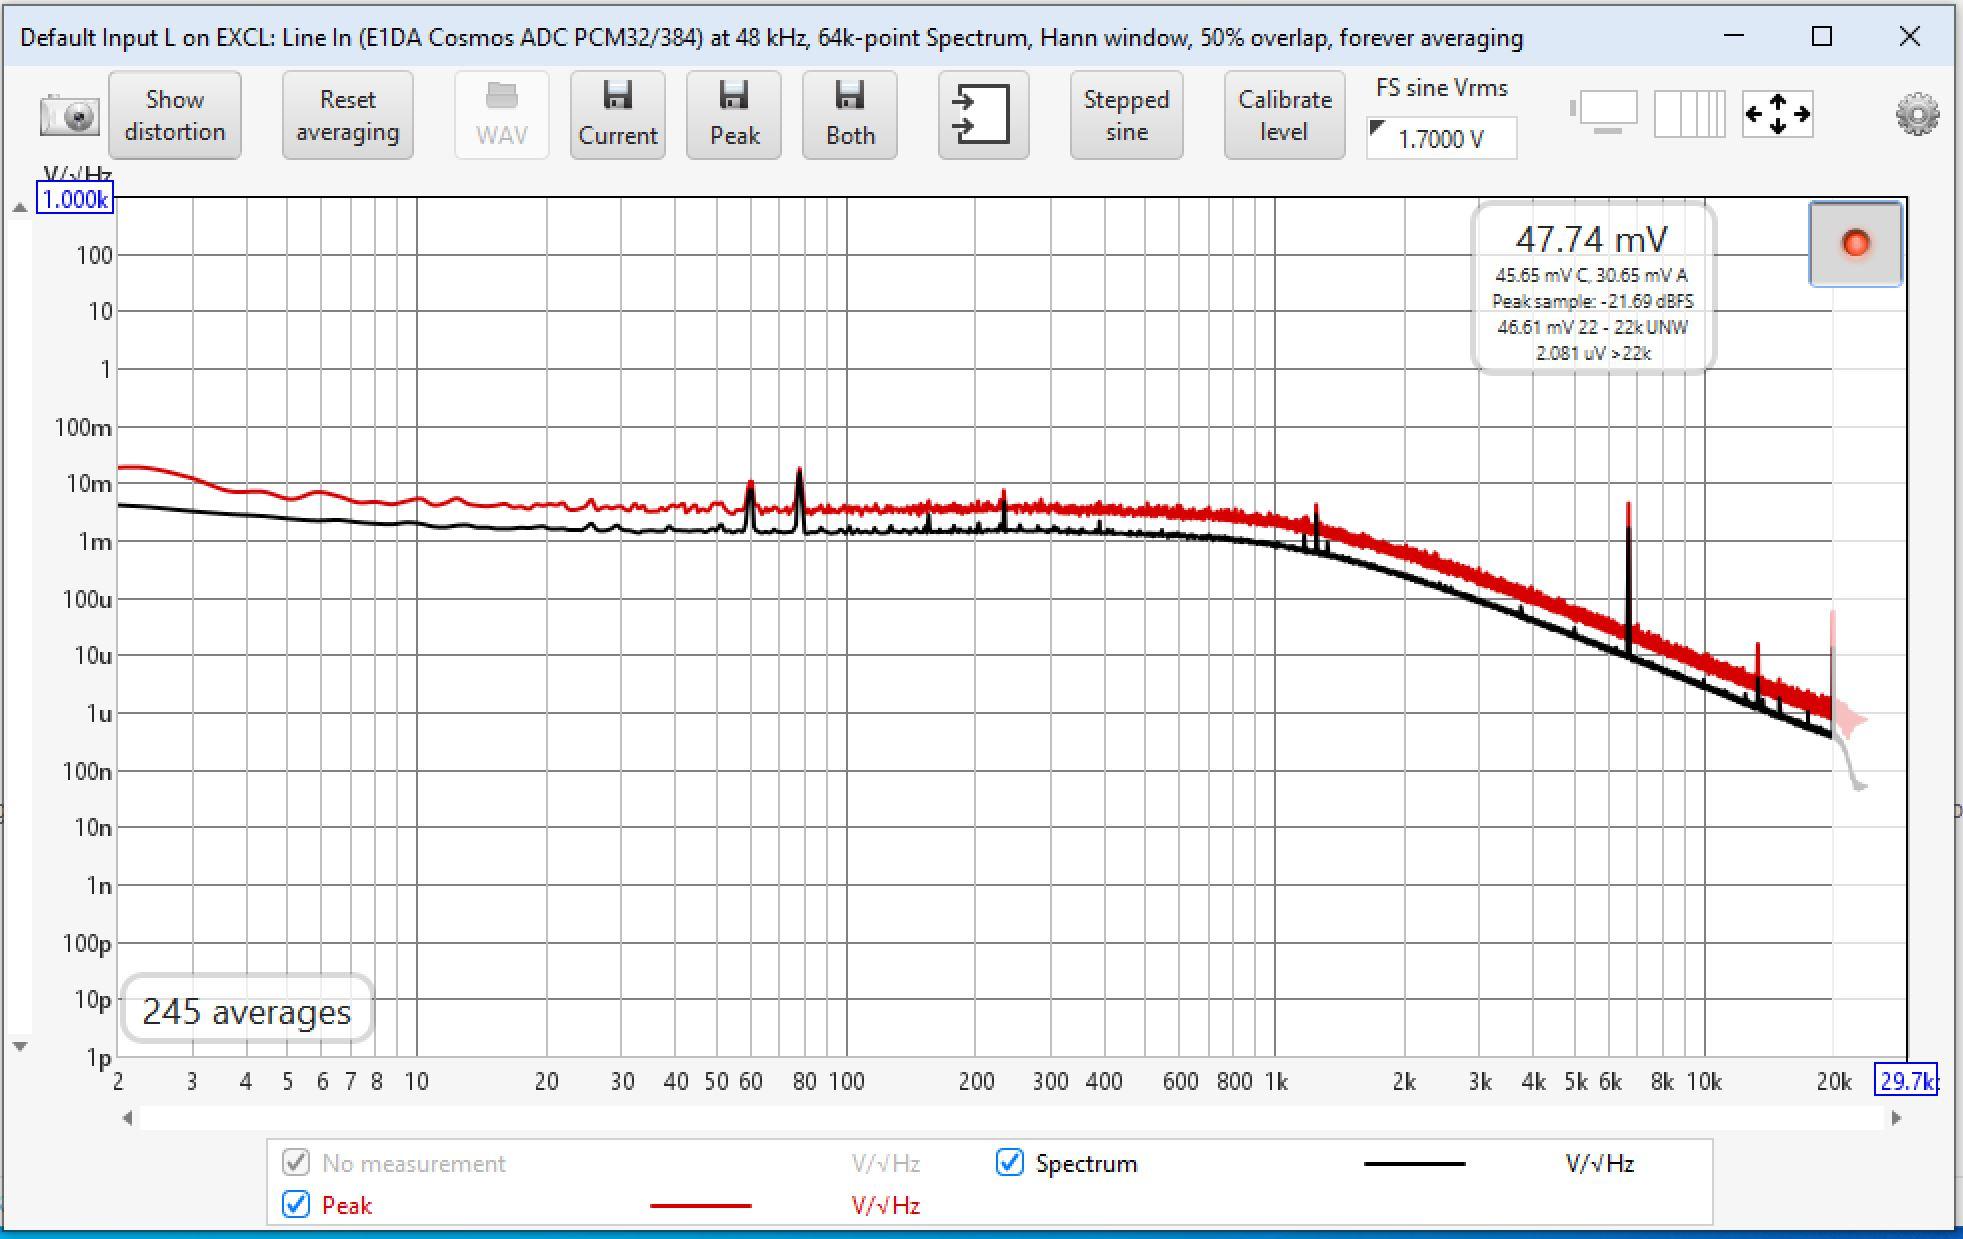Minimize the spectrum window
The width and height of the screenshot is (1963, 1239).
(x=1734, y=37)
